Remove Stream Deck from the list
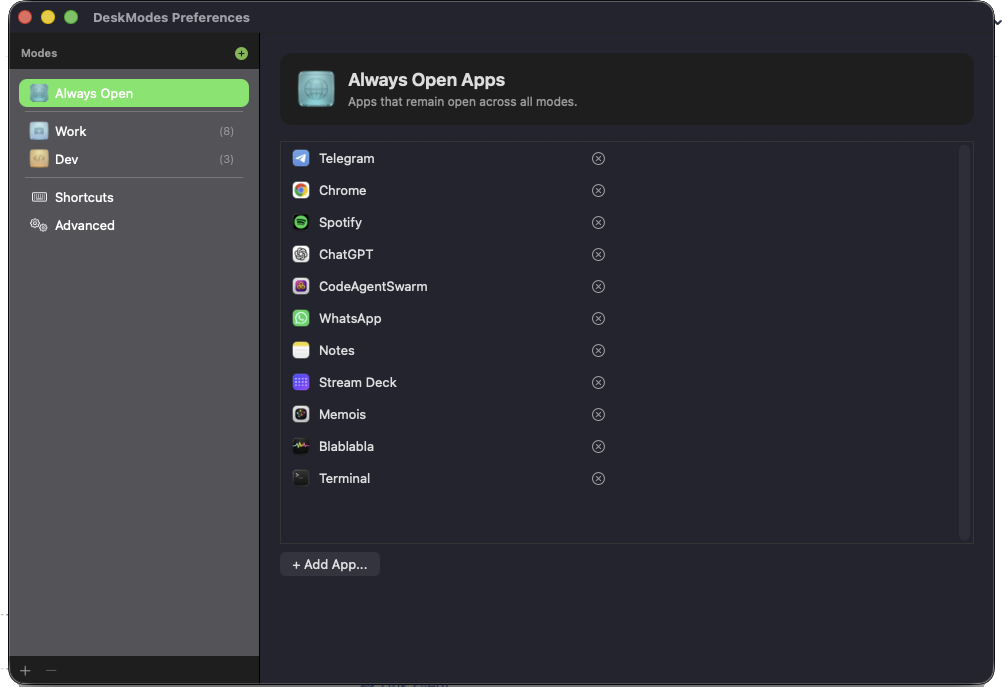The width and height of the screenshot is (1002, 687). [x=598, y=382]
